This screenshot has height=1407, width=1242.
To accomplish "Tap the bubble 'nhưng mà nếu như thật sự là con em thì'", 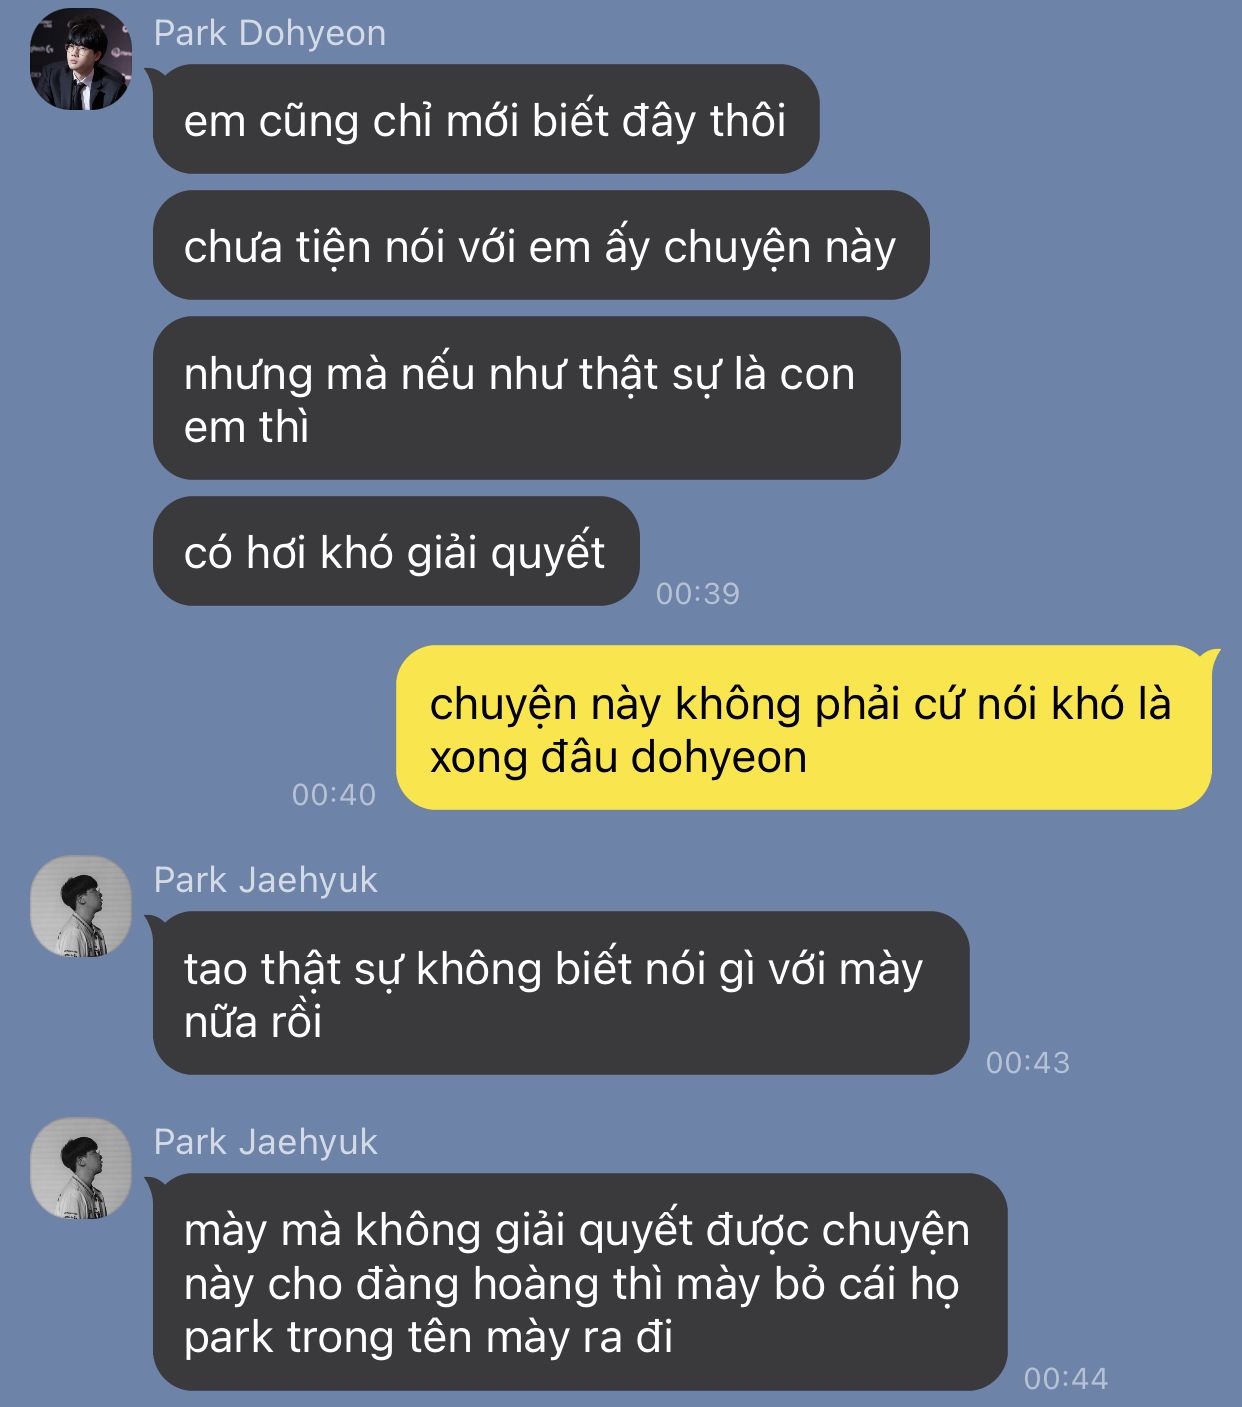I will (527, 398).
